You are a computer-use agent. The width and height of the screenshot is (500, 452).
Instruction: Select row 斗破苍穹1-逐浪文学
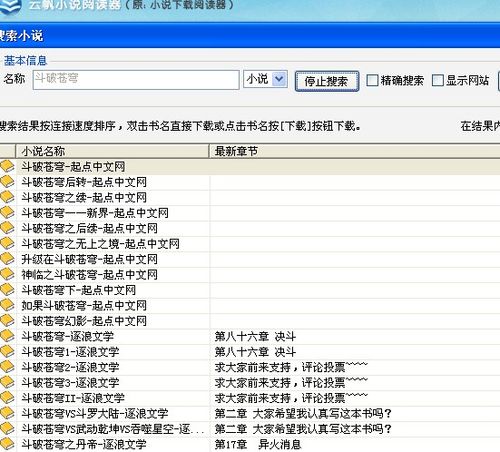250,352
